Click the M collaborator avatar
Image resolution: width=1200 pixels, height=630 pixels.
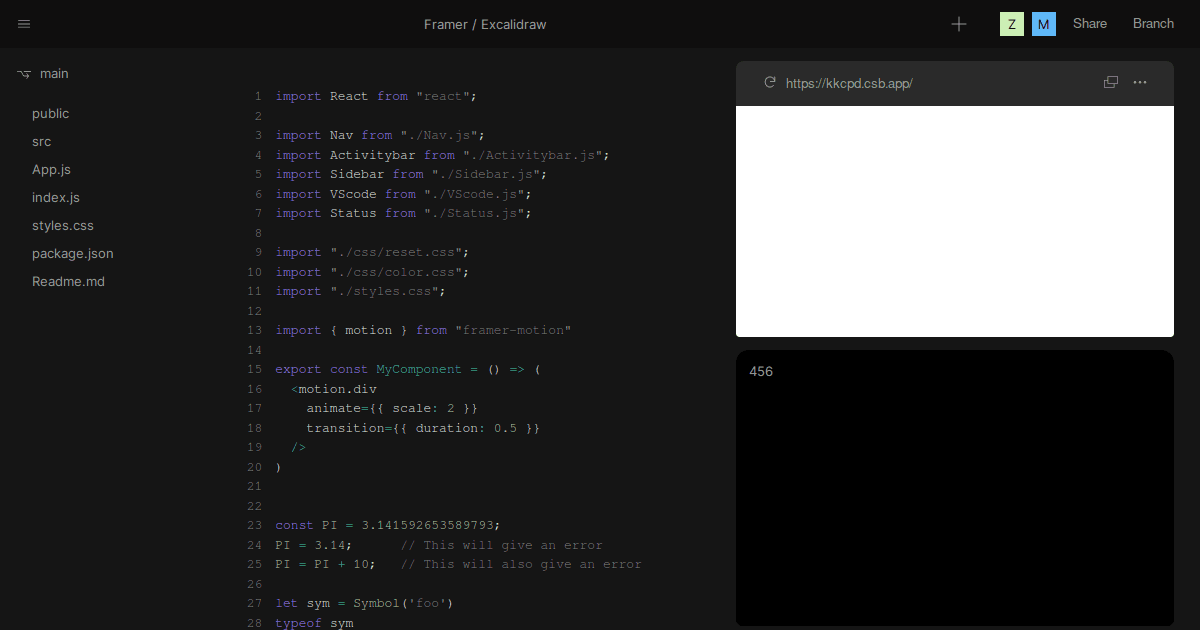click(x=1043, y=23)
